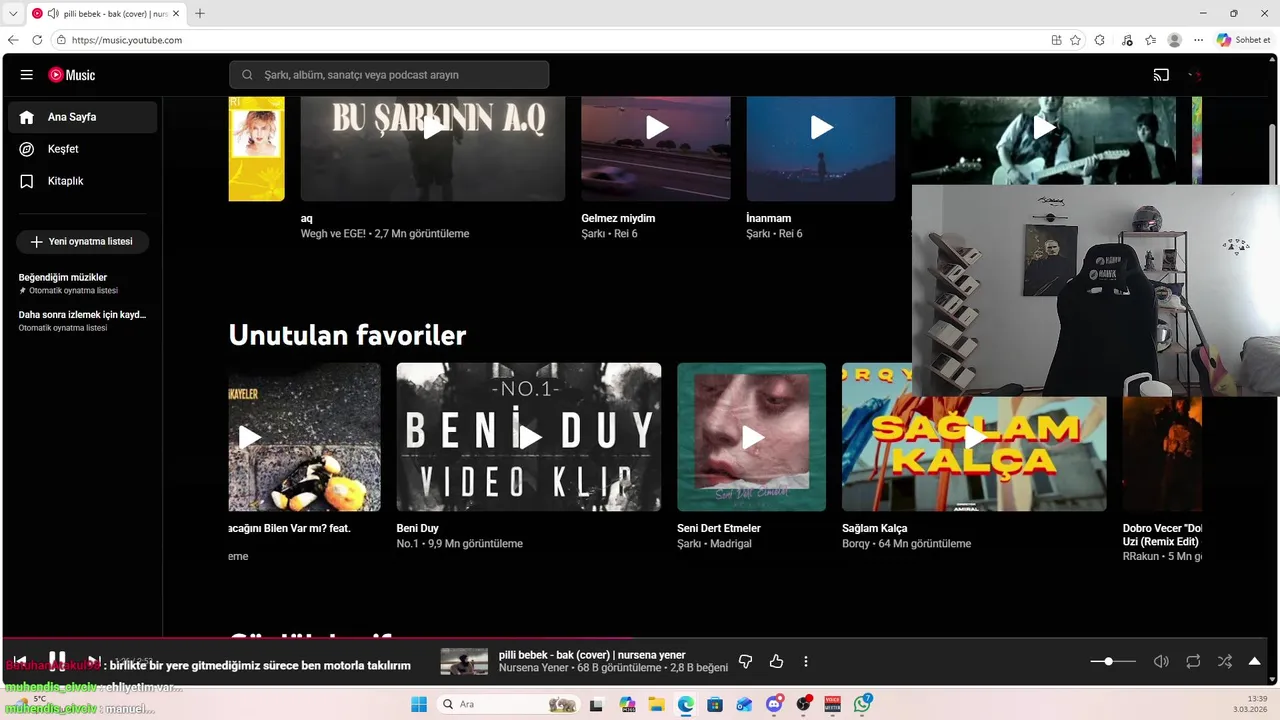Refresh the browser page
The width and height of the screenshot is (1280, 720).
pos(38,40)
